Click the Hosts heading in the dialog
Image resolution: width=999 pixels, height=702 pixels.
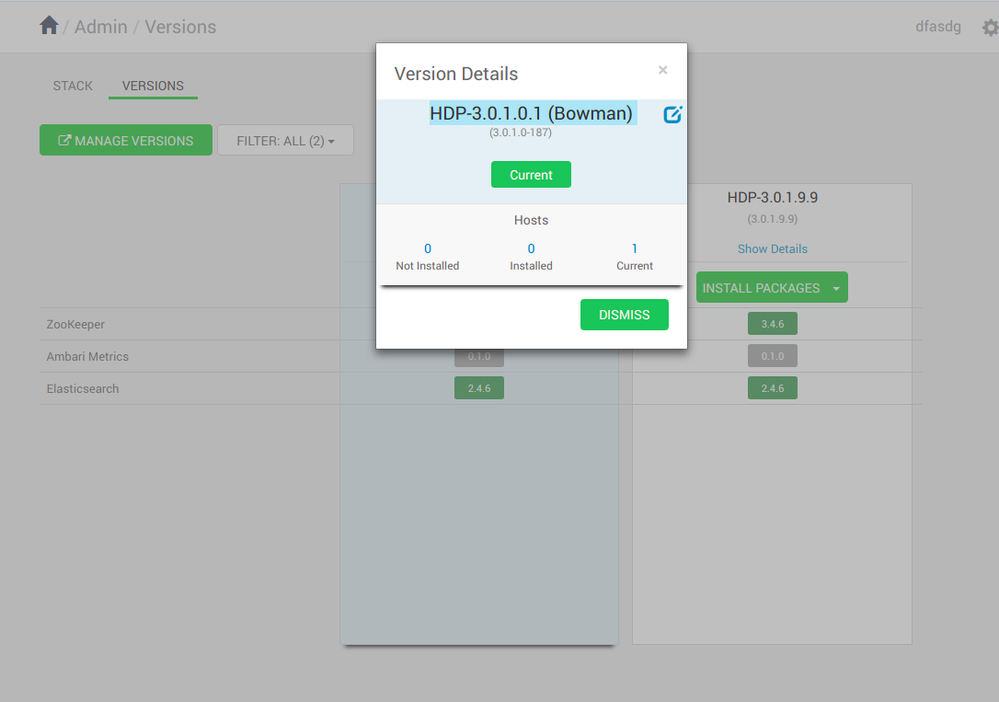pyautogui.click(x=531, y=220)
